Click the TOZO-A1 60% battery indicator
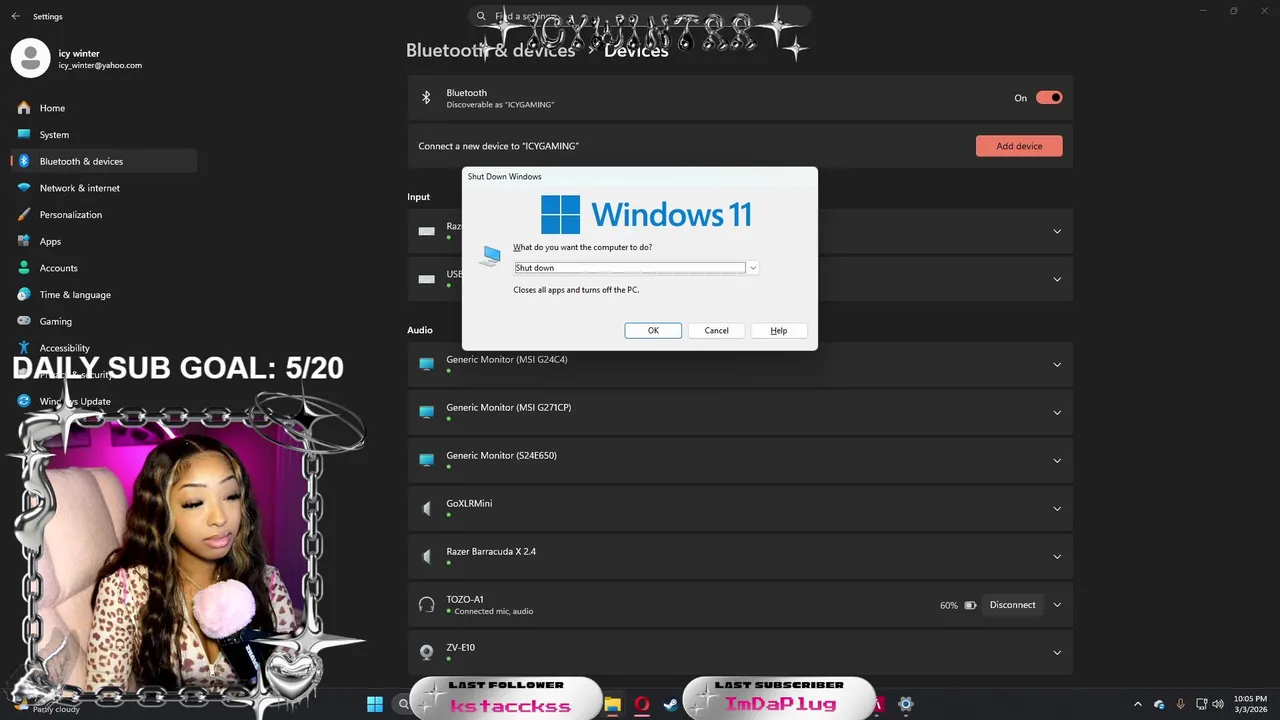The height and width of the screenshot is (720, 1280). pos(958,605)
